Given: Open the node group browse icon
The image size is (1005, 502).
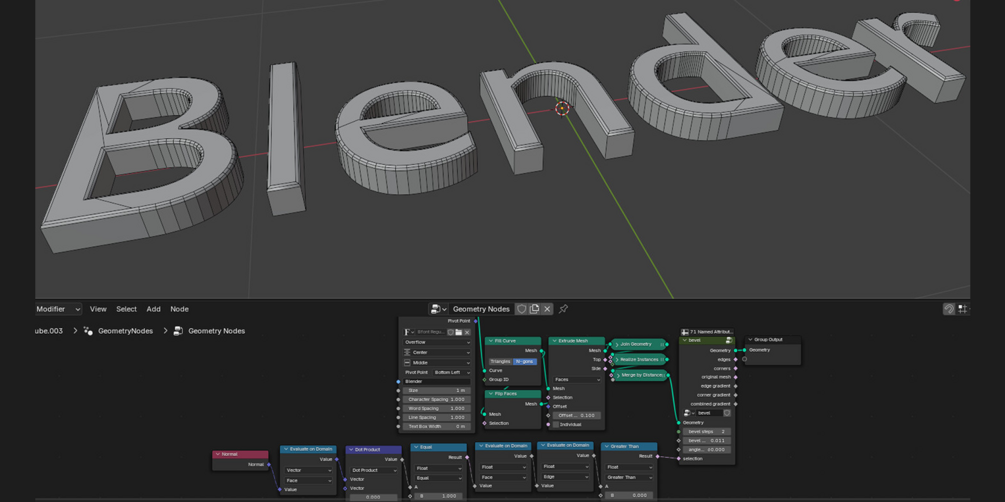Looking at the screenshot, I should point(438,309).
